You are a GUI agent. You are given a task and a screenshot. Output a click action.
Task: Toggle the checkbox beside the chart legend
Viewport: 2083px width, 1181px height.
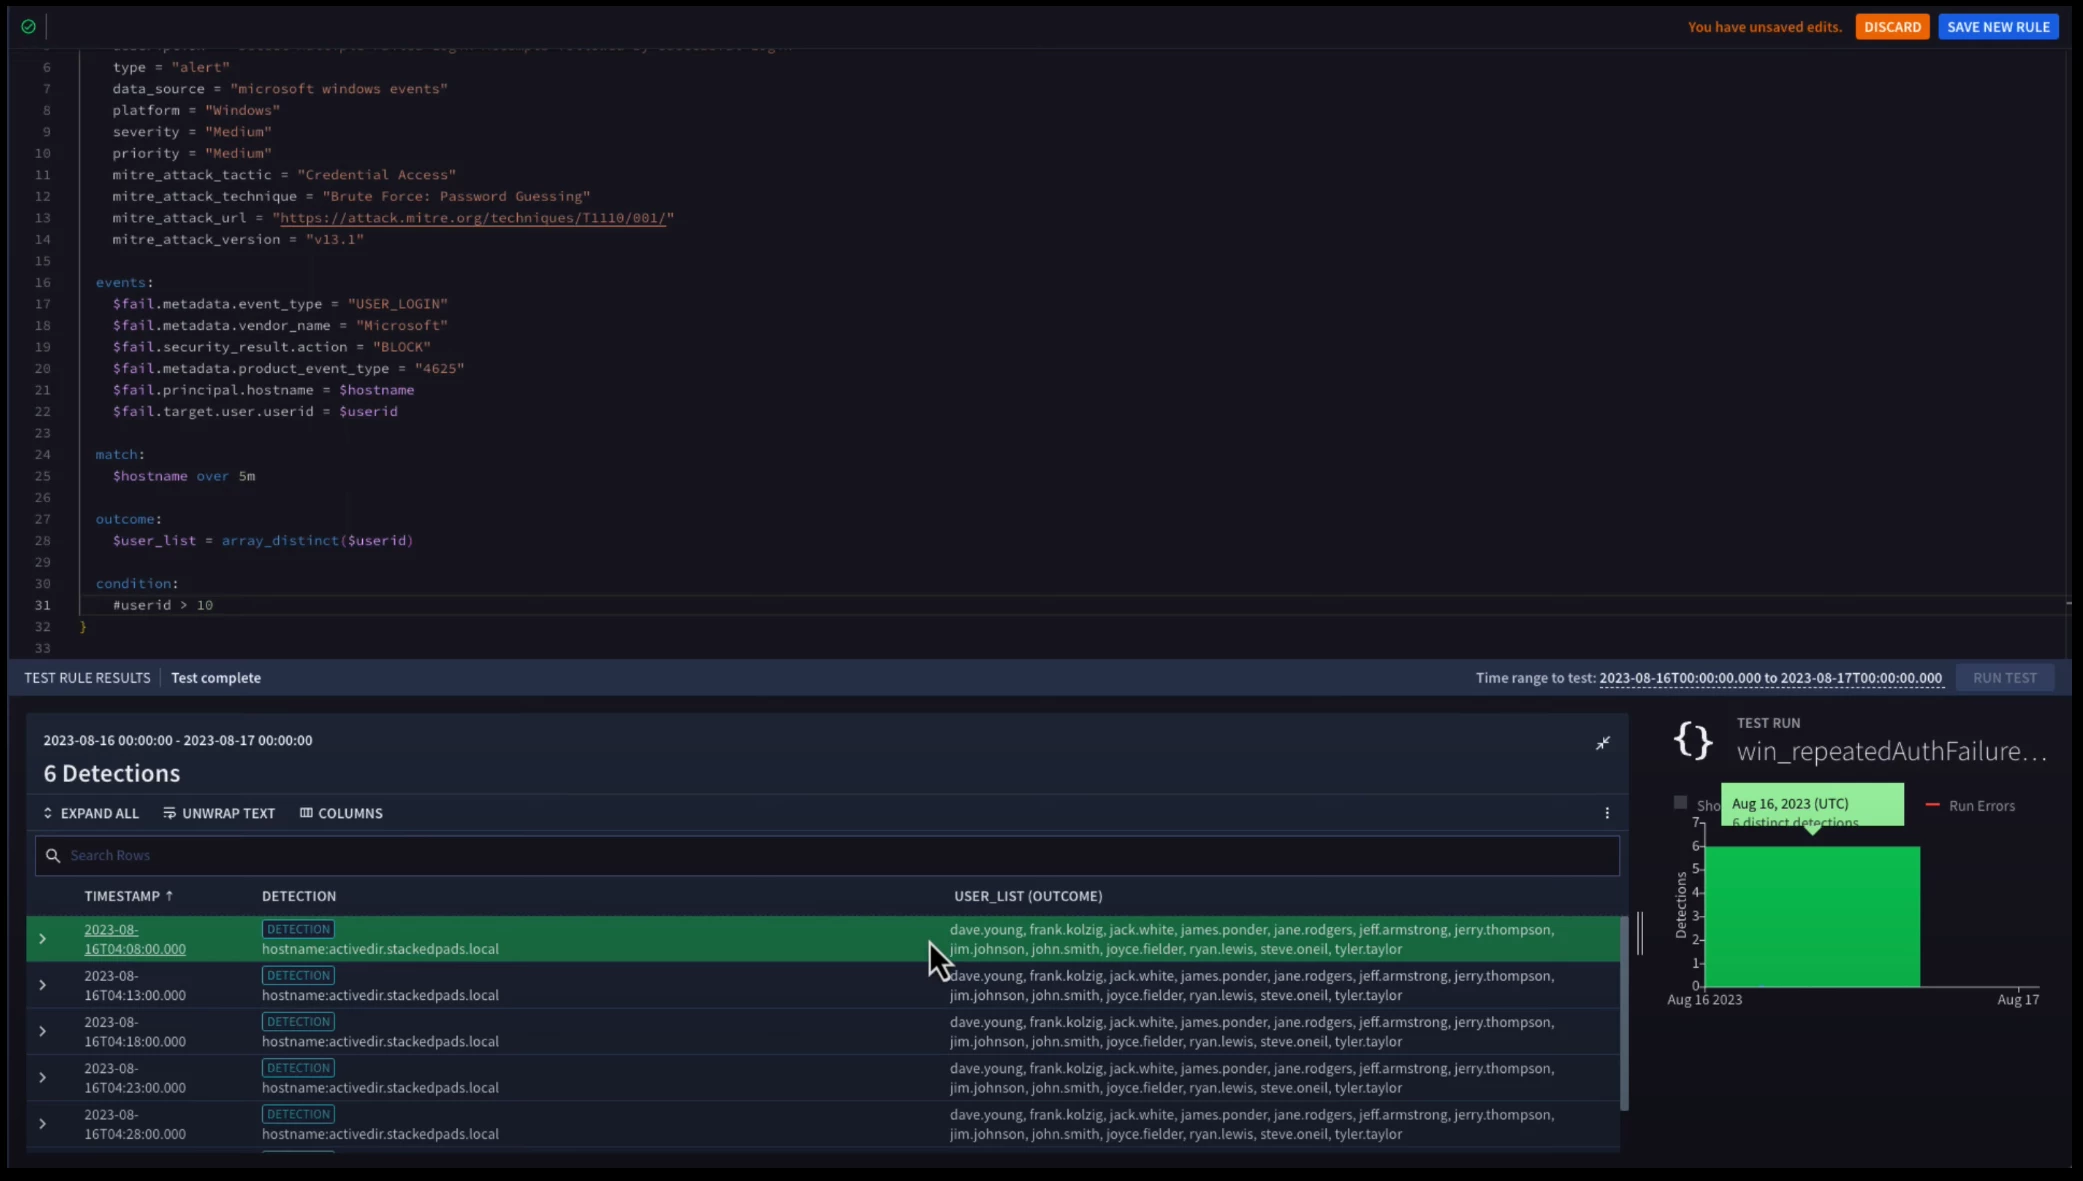[x=1680, y=803]
